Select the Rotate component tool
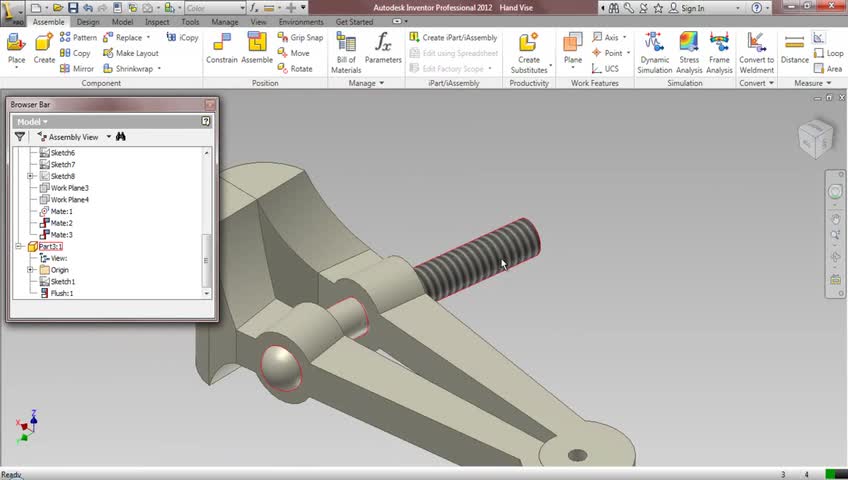 [295, 69]
